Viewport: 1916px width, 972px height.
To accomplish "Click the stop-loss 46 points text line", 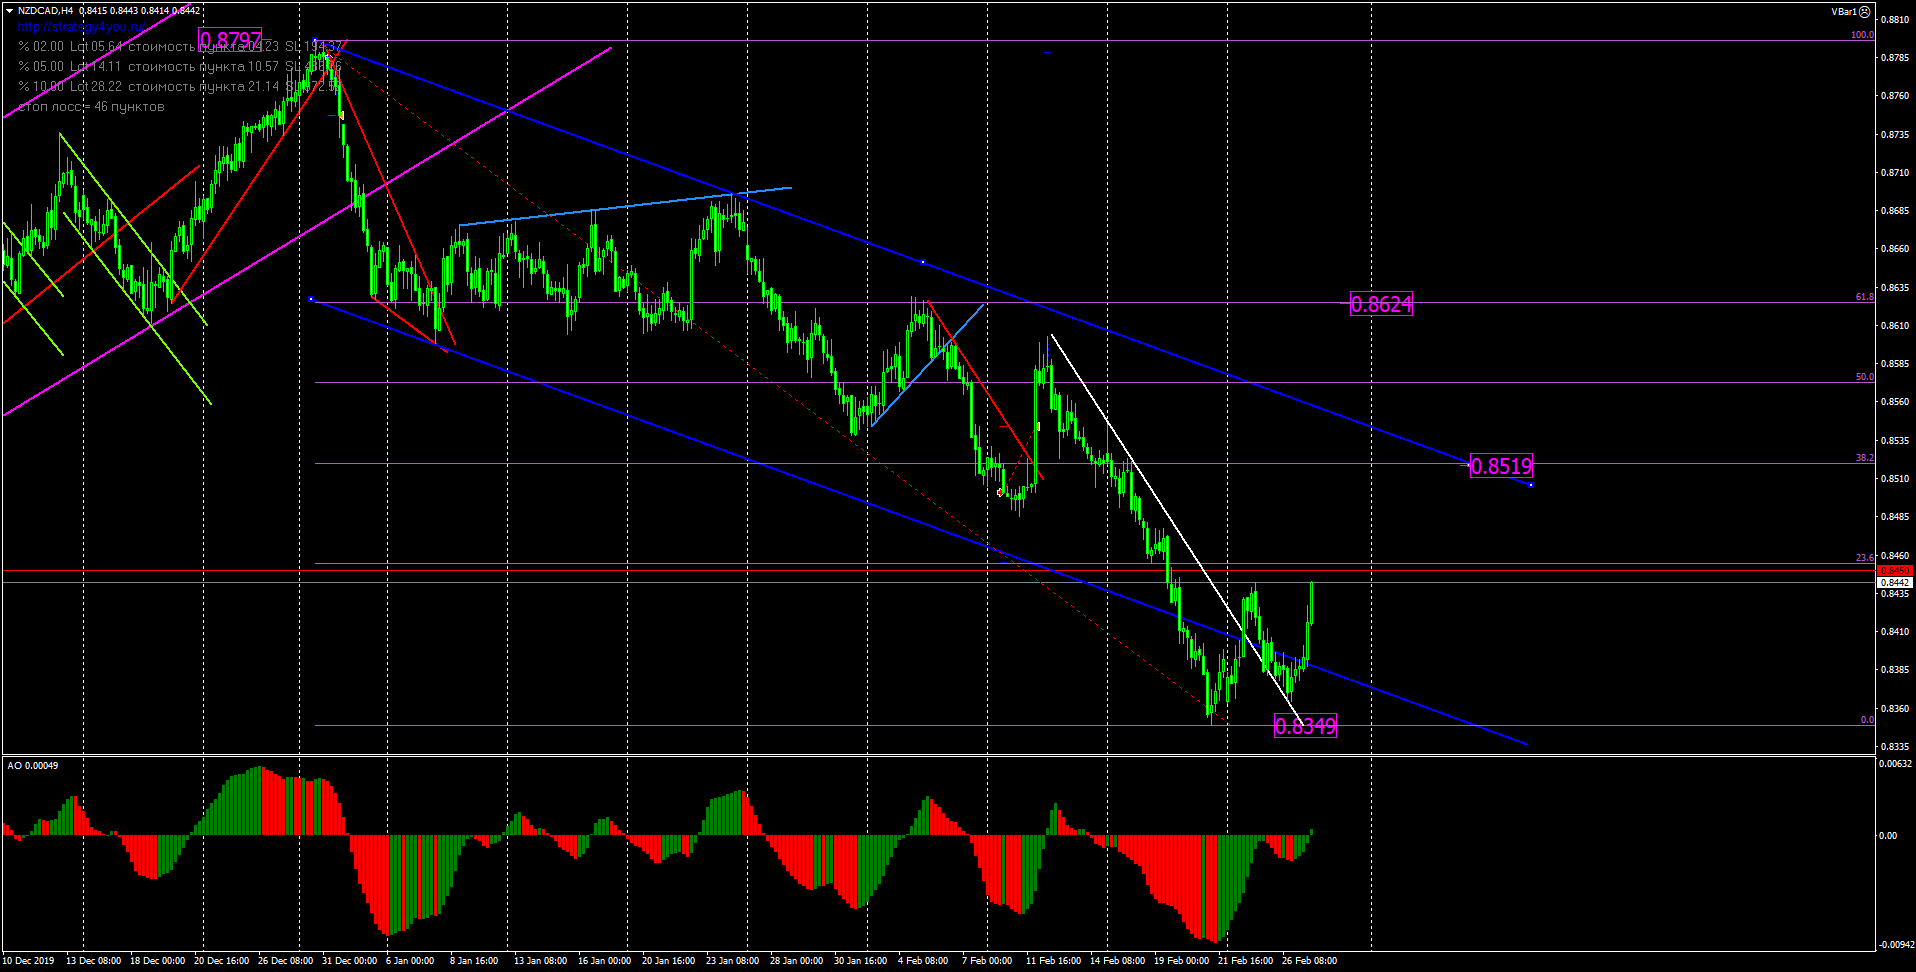I will pos(91,107).
